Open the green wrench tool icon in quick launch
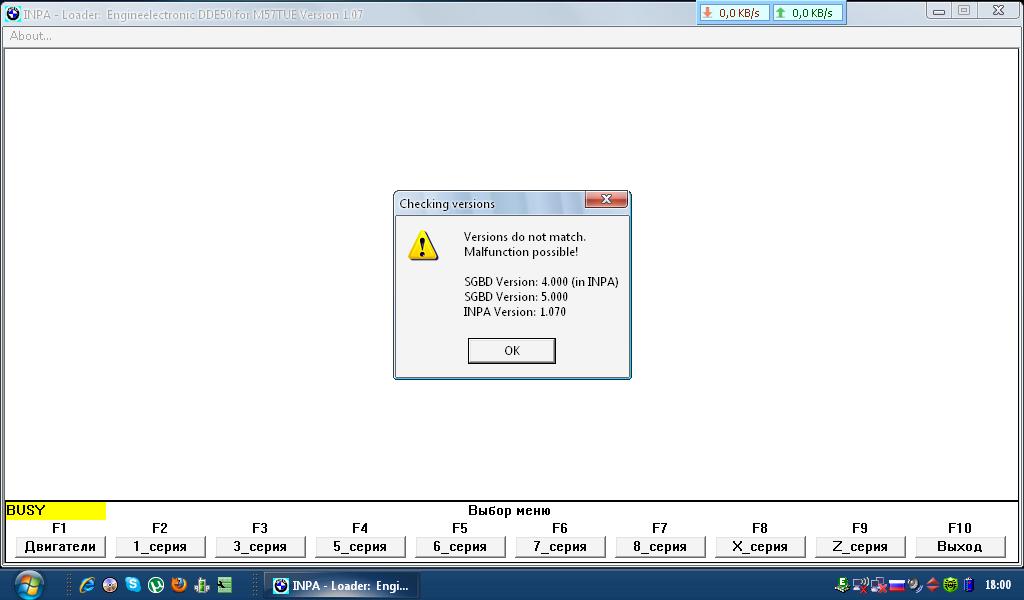 coord(225,585)
